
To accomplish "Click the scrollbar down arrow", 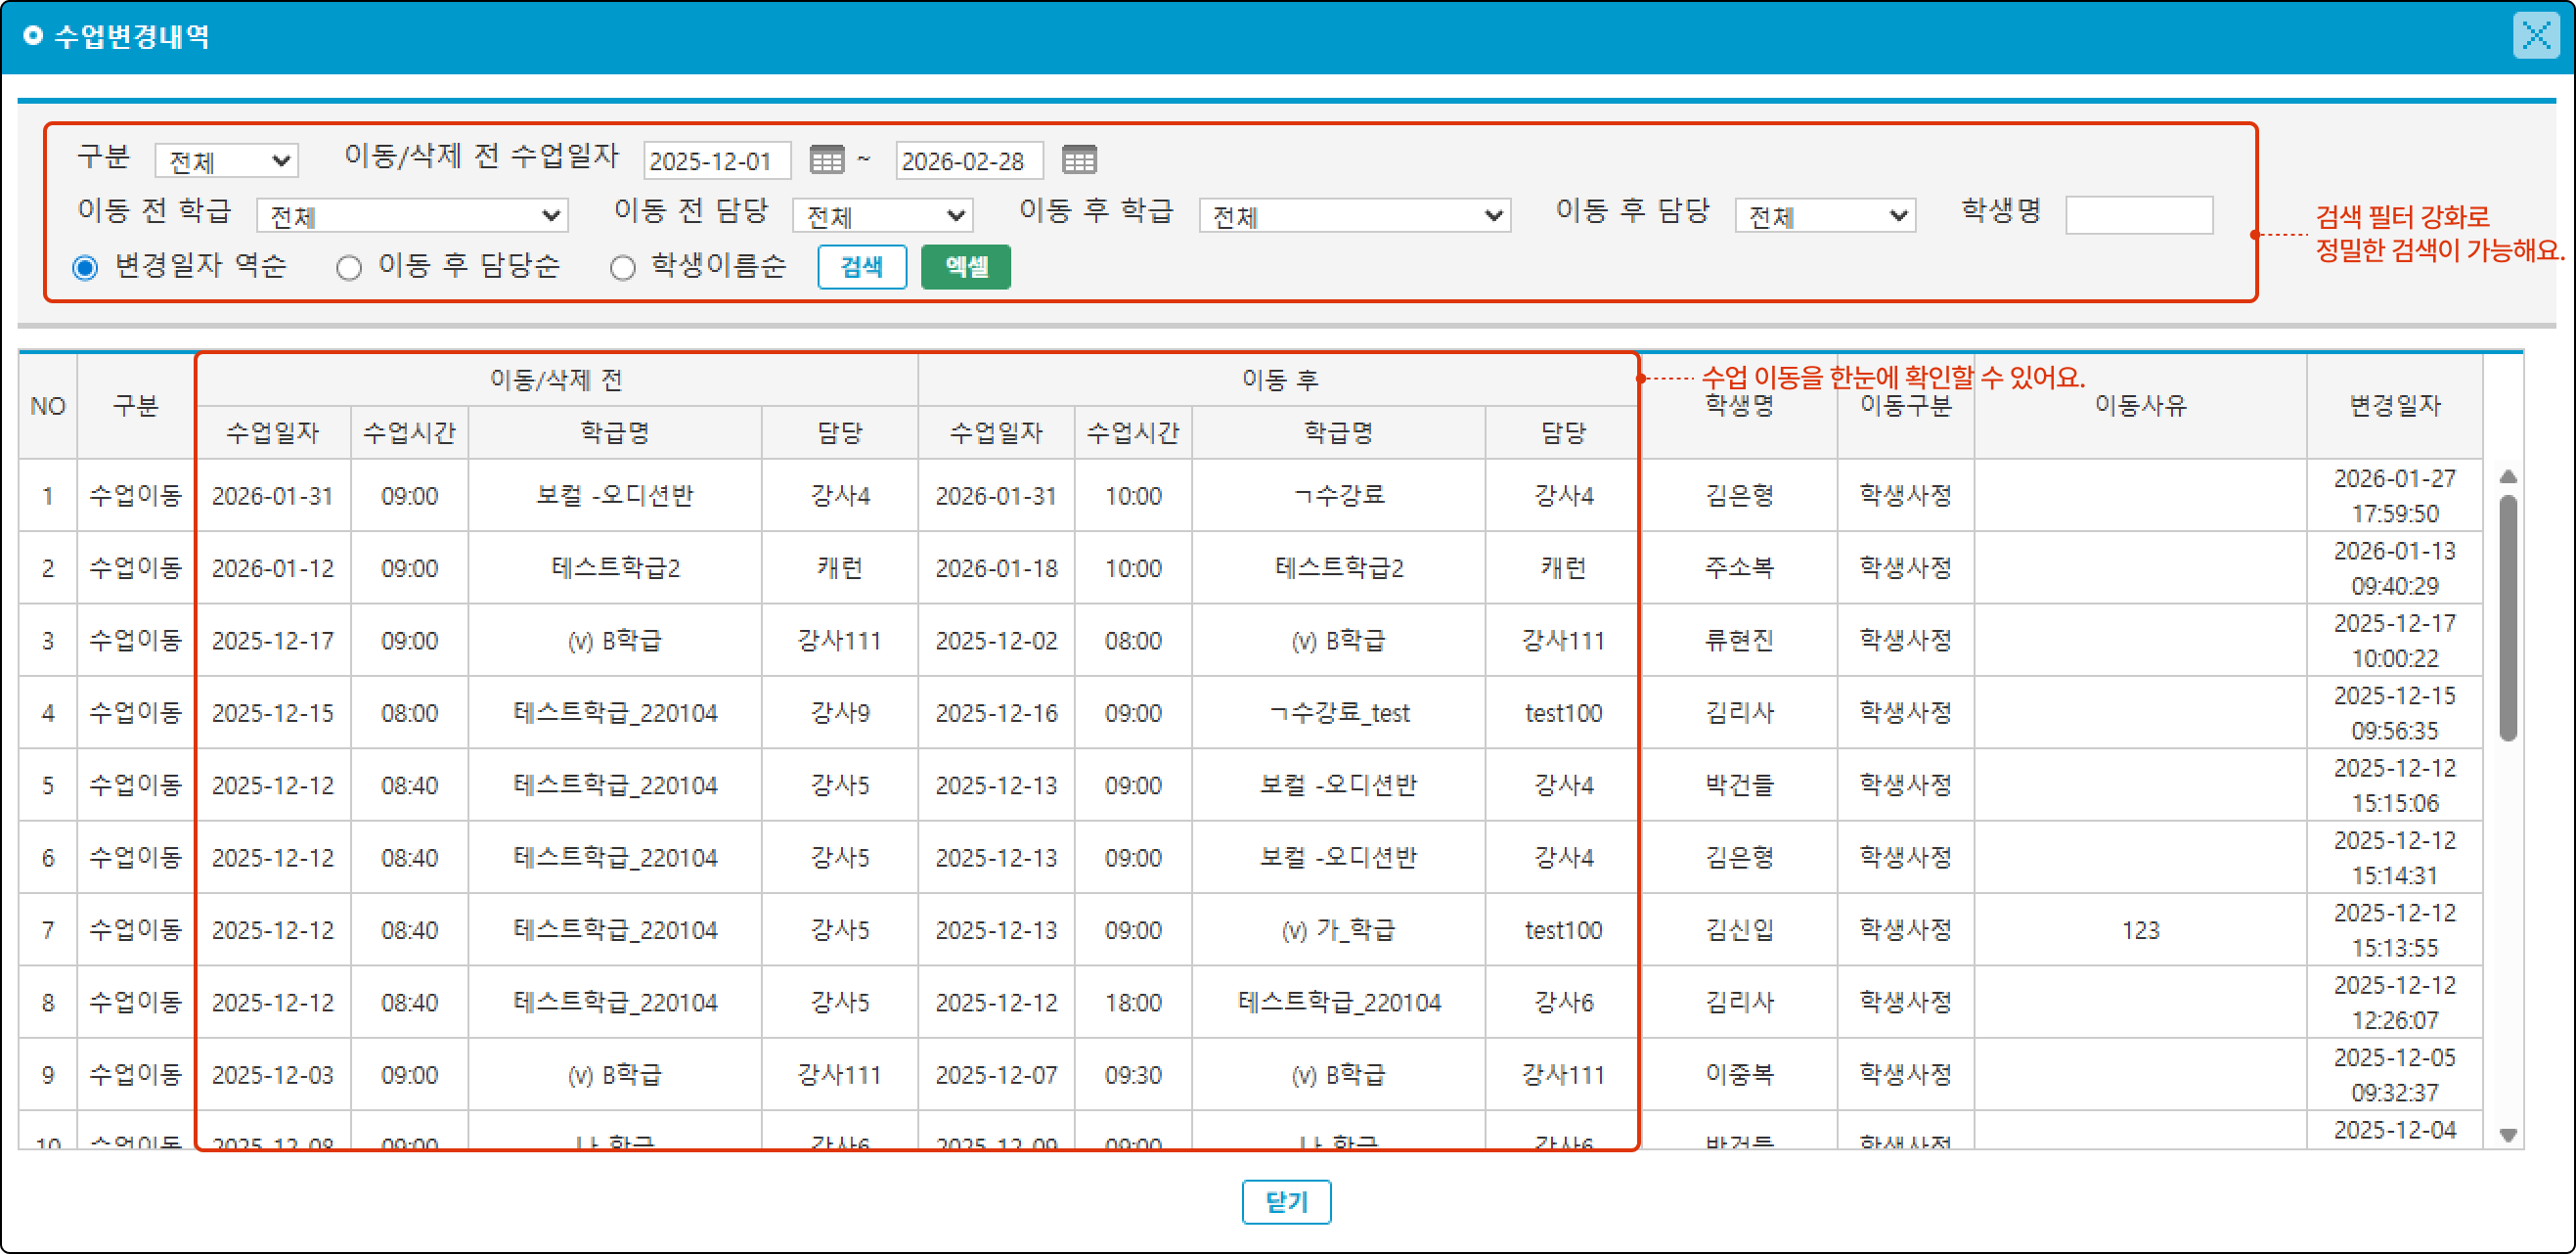I will pos(2507,1134).
